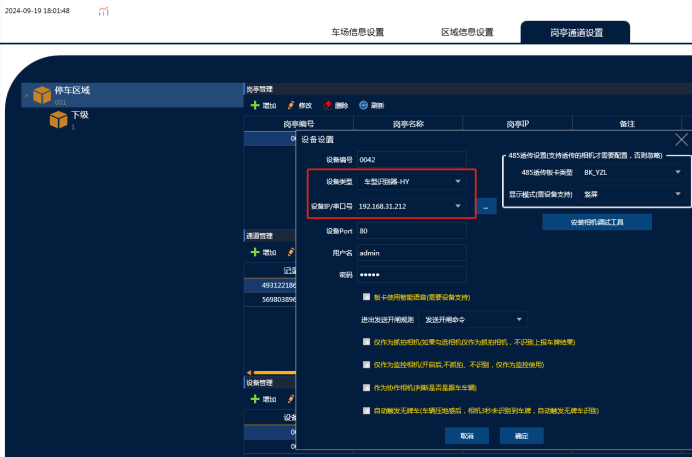Collapse the 停车区域 tree expander arrow
Screen dimensions: 692x457
(x=26, y=95)
